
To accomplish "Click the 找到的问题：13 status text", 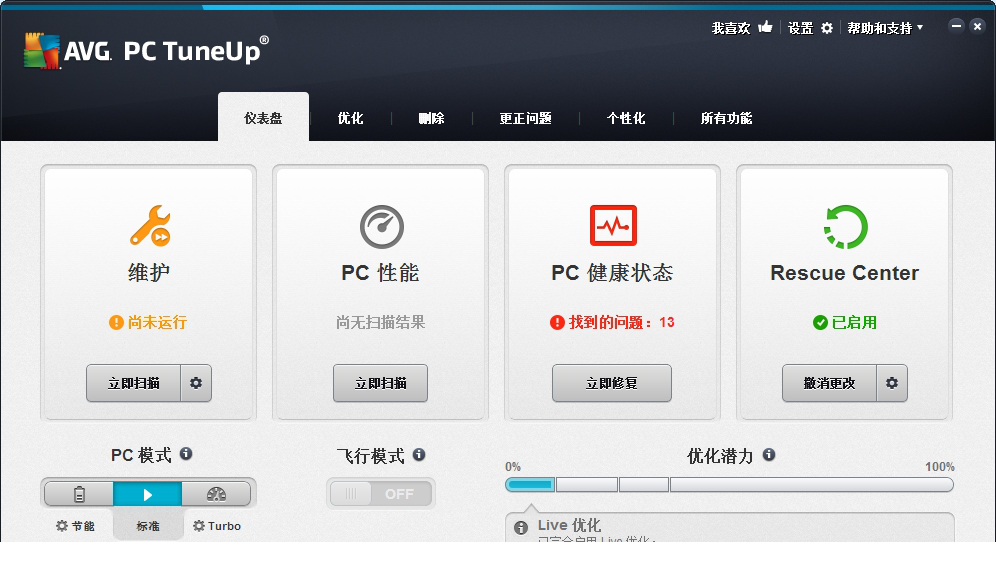I will [621, 322].
